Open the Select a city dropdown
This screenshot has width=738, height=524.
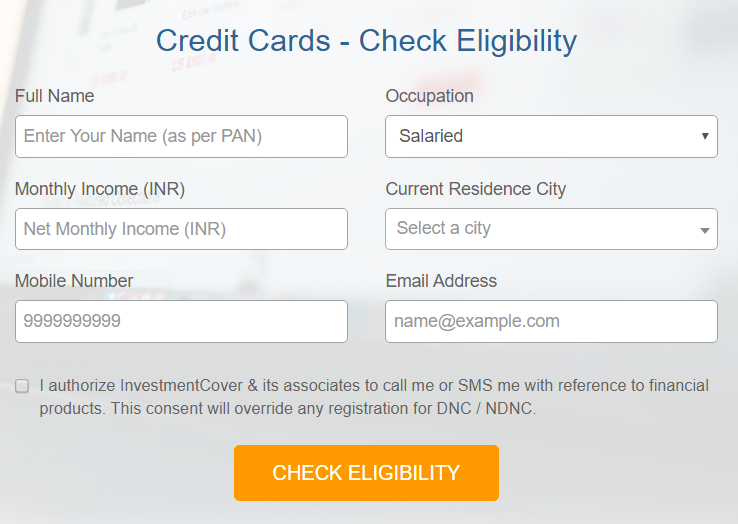coord(551,229)
